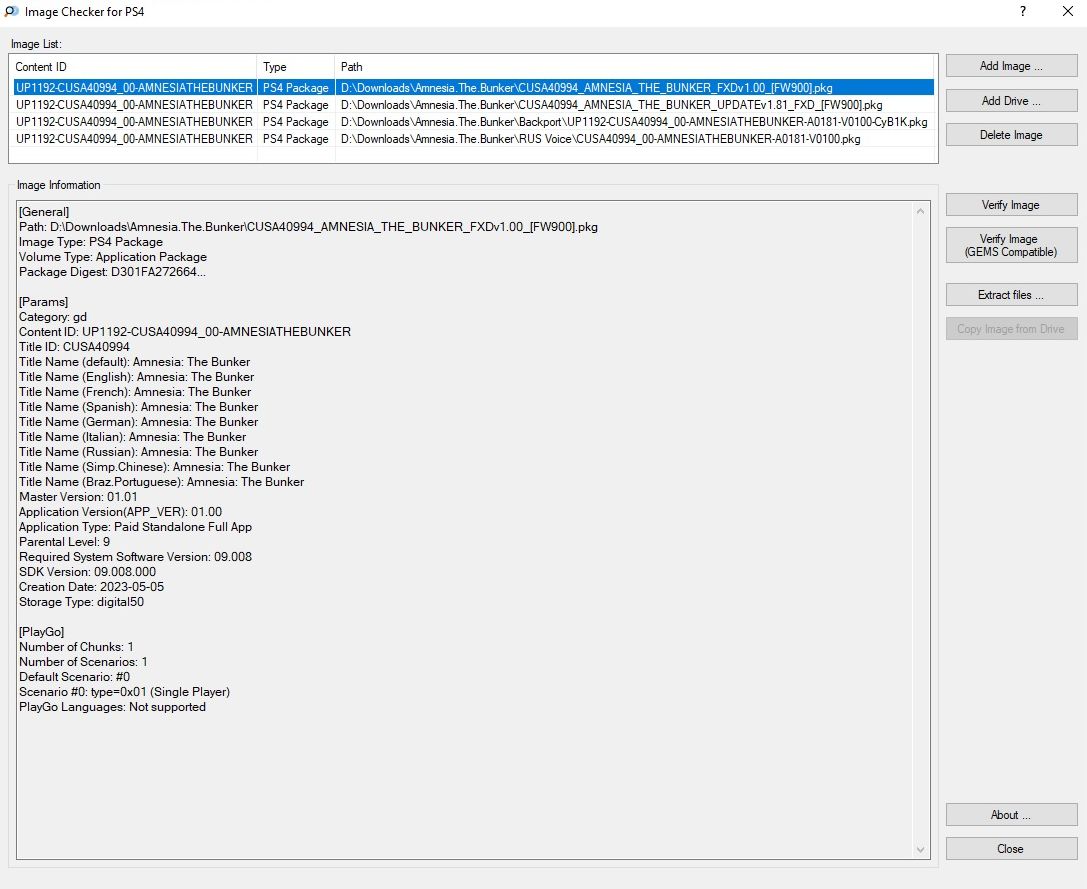Sort list by Path column header
This screenshot has width=1087, height=889.
click(634, 67)
